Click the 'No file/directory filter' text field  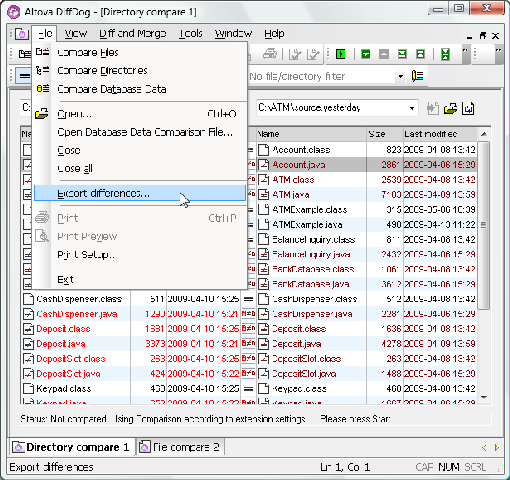322,77
